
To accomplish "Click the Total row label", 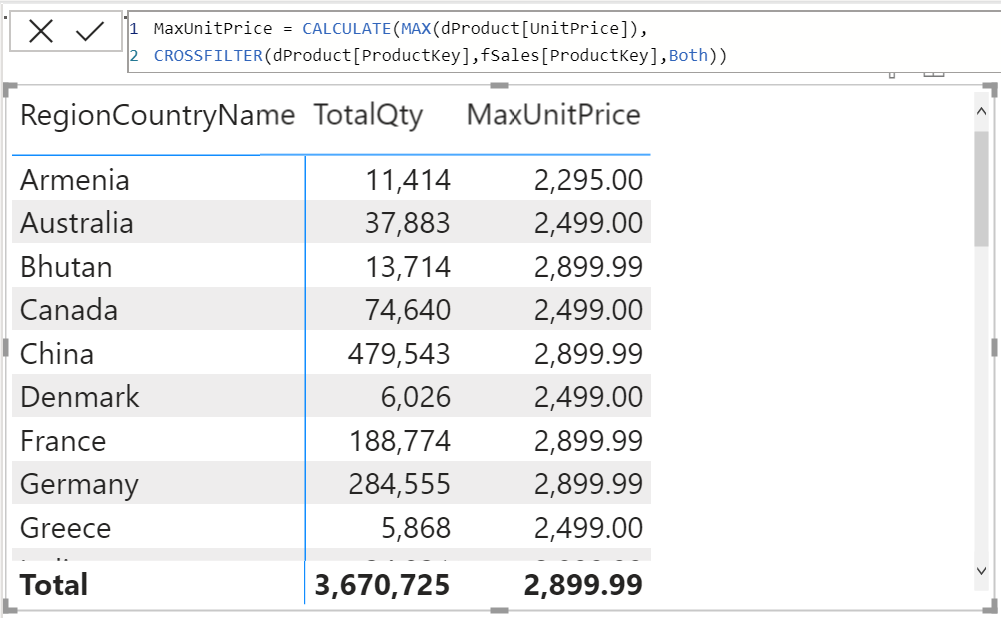I will [54, 585].
